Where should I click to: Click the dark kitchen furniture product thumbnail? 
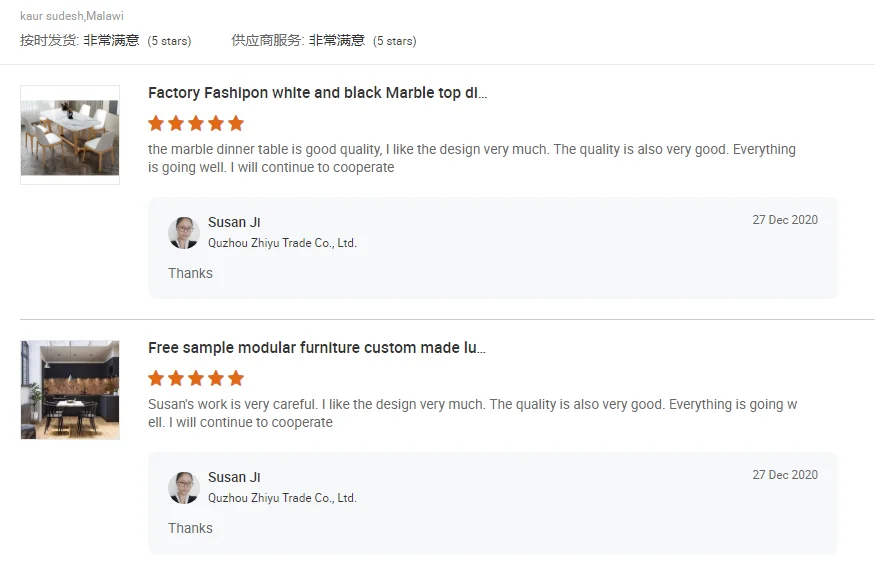pyautogui.click(x=70, y=389)
